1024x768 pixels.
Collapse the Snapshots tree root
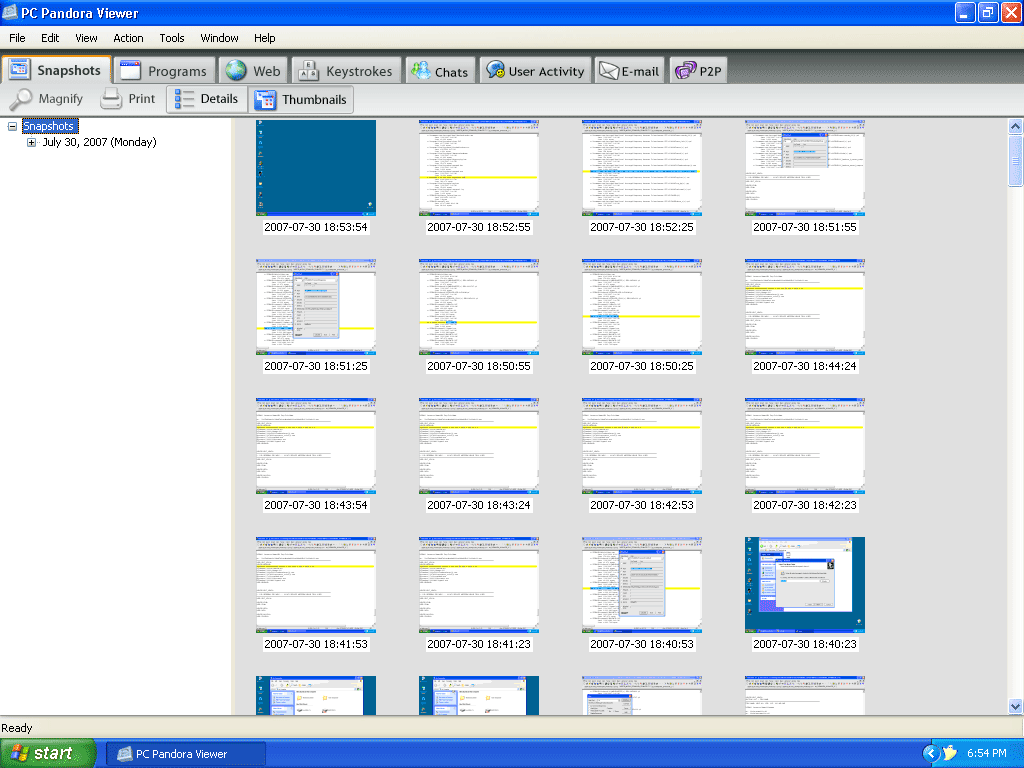(x=13, y=127)
